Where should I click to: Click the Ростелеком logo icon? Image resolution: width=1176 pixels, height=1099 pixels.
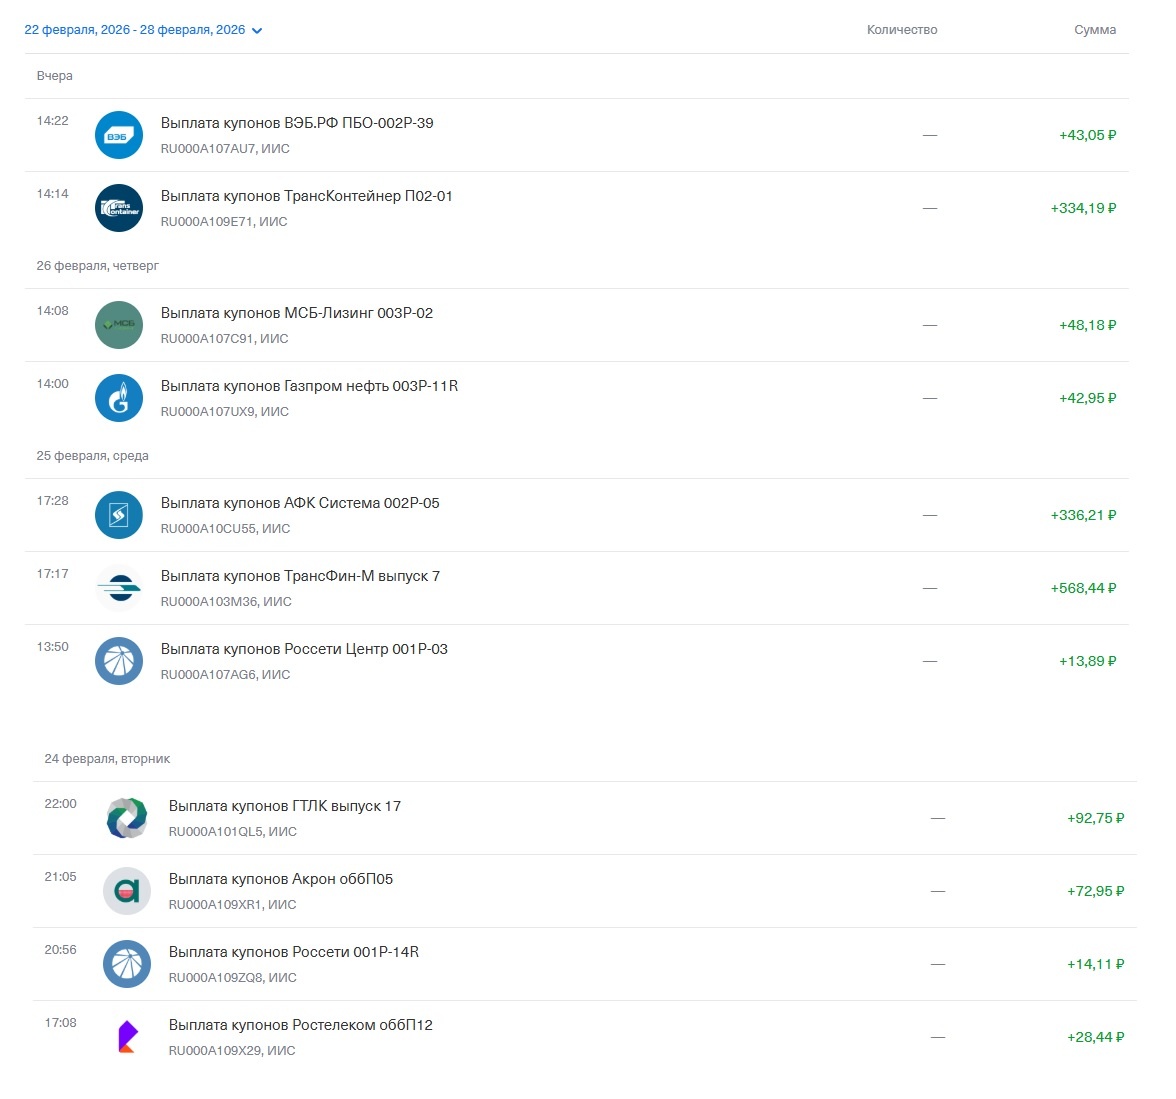(x=127, y=1037)
